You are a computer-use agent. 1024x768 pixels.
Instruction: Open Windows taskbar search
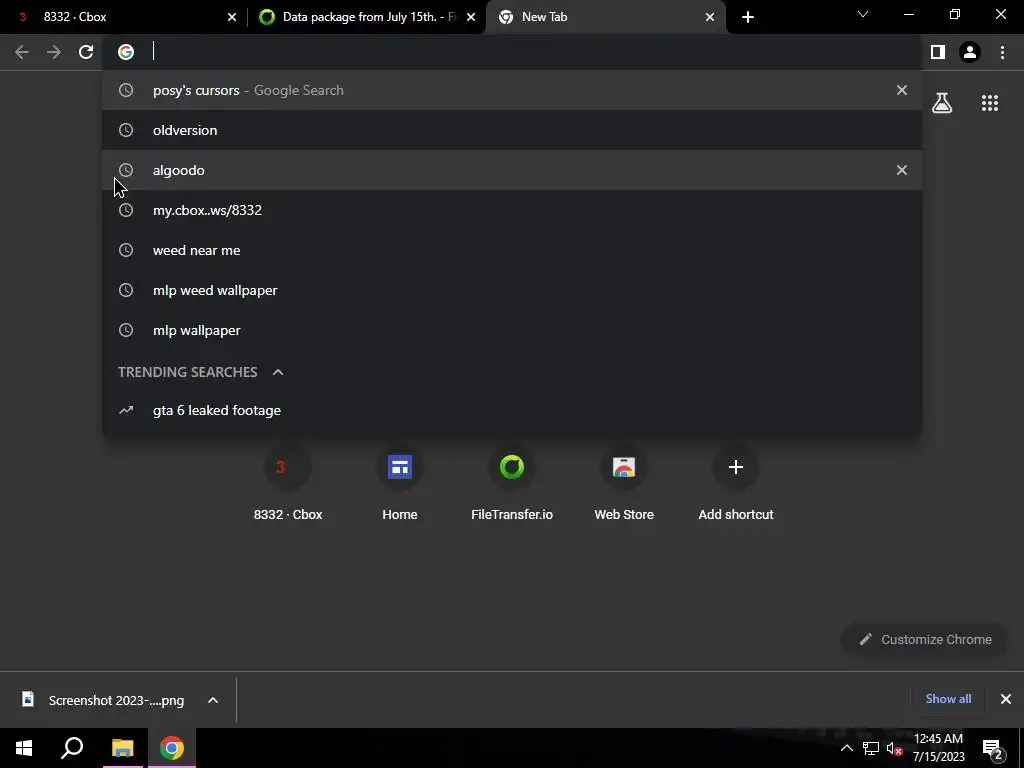72,748
